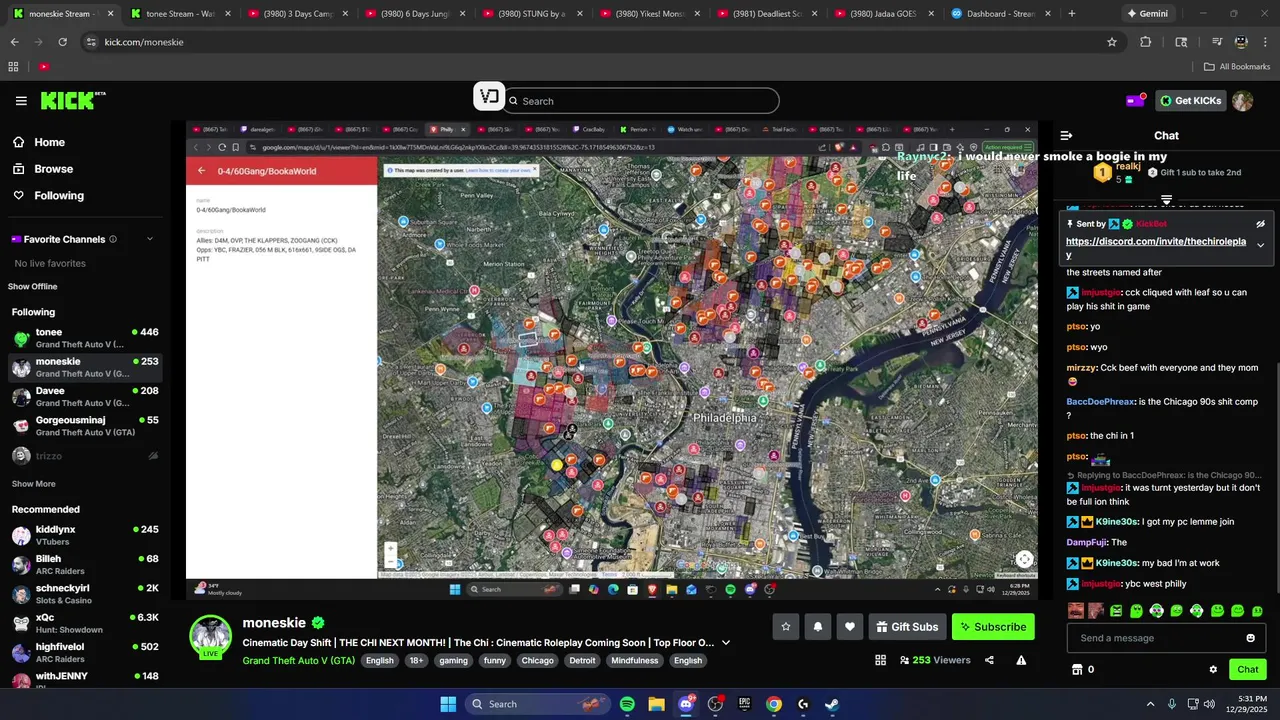The image size is (1280, 720).
Task: Click the Kick search field
Action: point(641,101)
